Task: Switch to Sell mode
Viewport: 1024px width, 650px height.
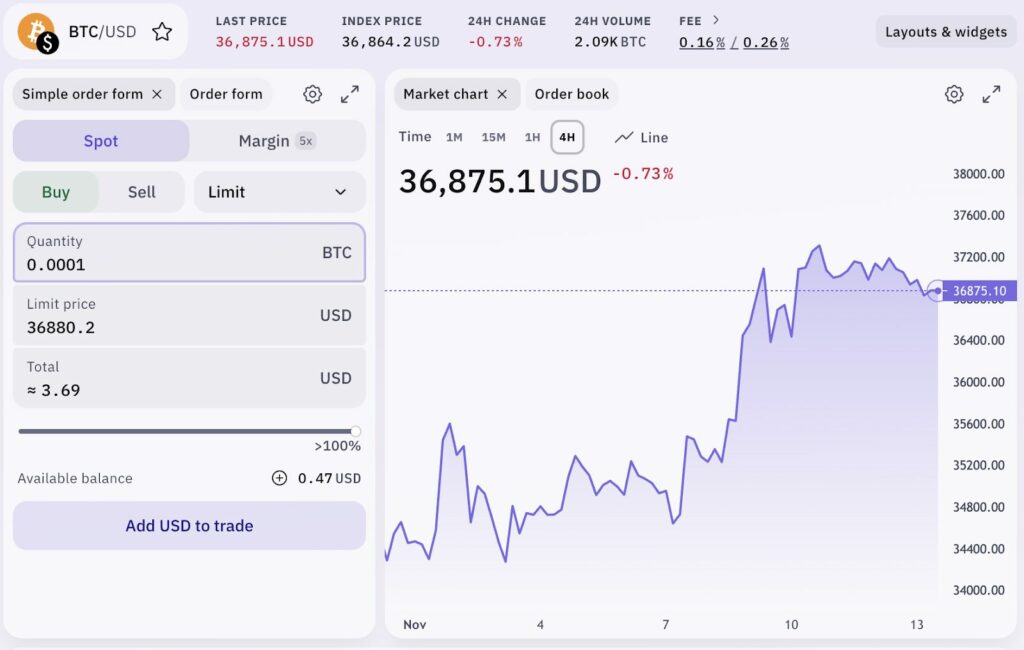Action: click(141, 192)
